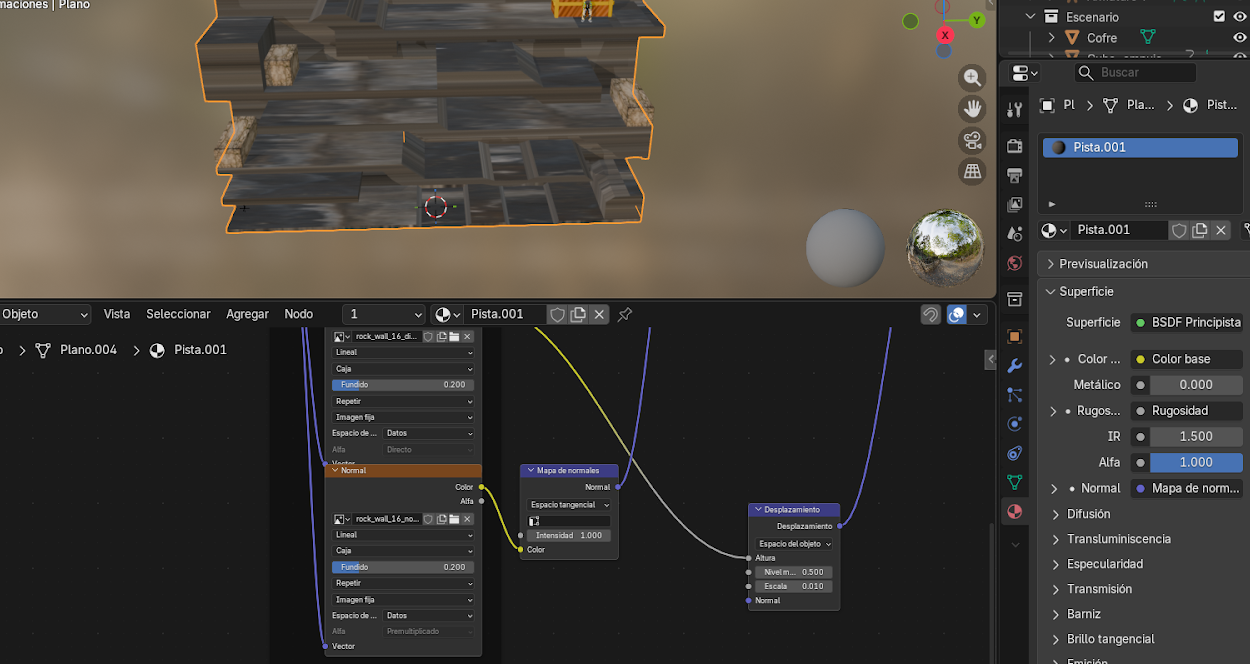Toggle node wire snapping icon in node header
Screen dimensions: 1250x664
[x=931, y=314]
